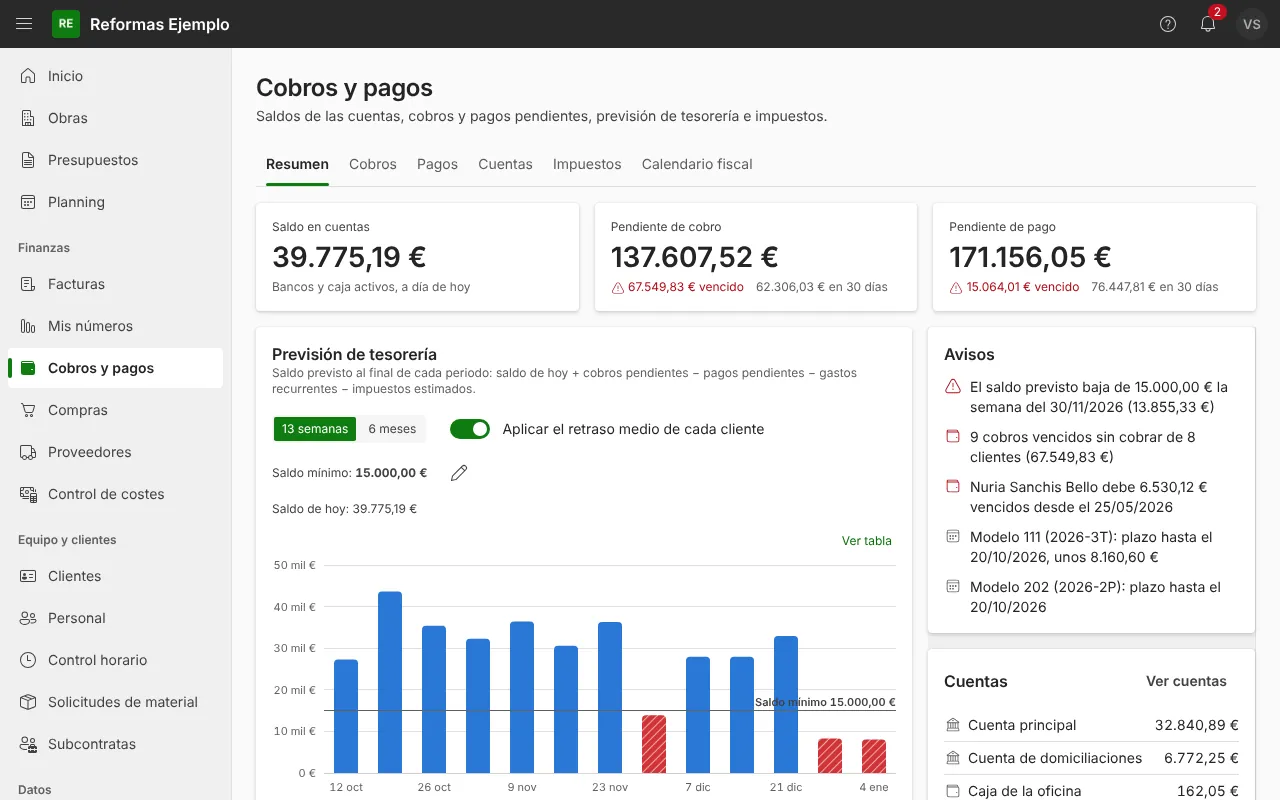Open Planning in the sidebar
This screenshot has height=800, width=1280.
pos(115,202)
